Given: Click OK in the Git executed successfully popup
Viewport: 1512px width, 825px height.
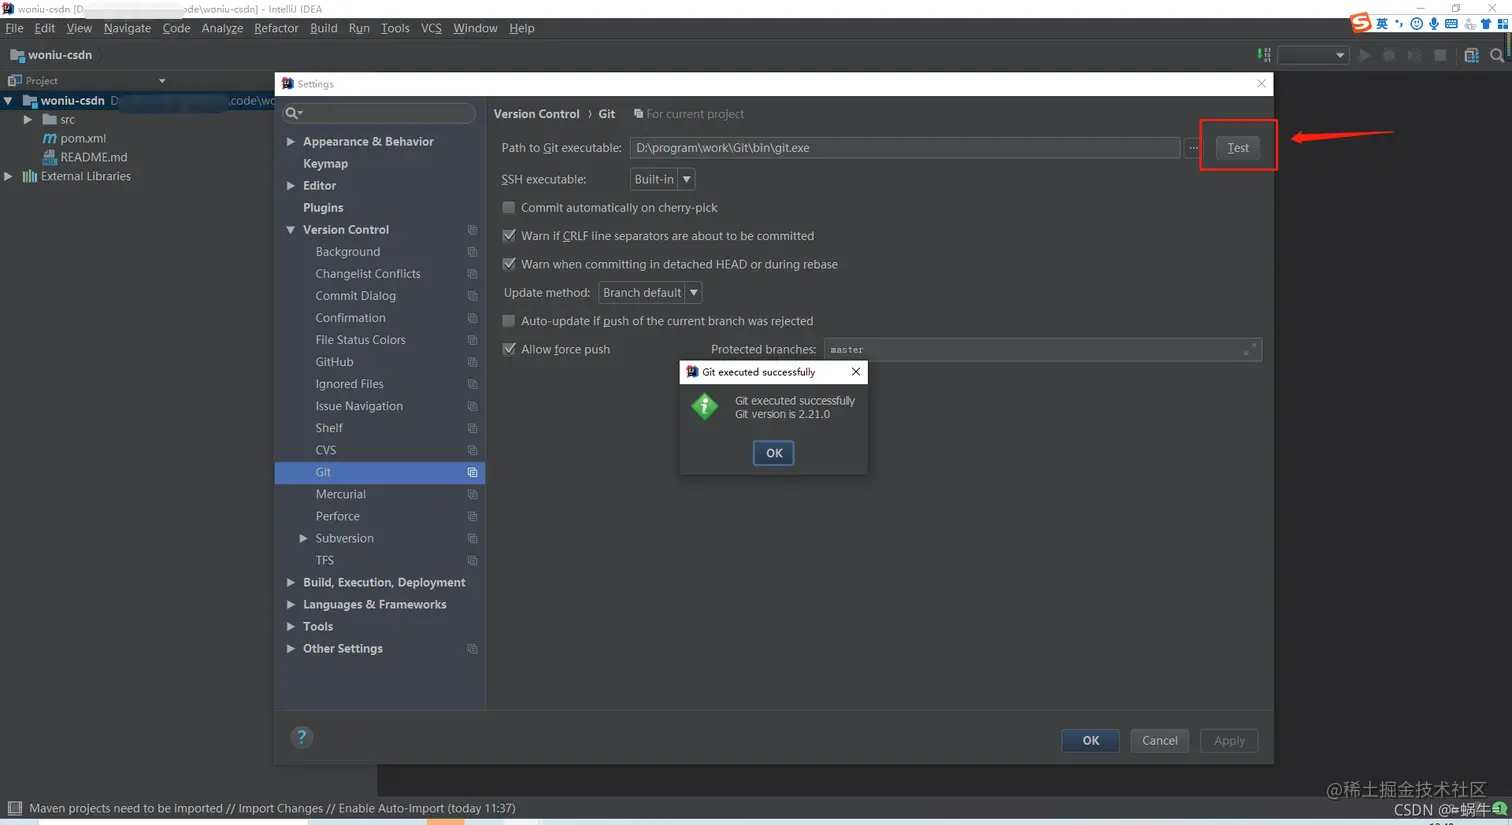Looking at the screenshot, I should click(x=773, y=453).
